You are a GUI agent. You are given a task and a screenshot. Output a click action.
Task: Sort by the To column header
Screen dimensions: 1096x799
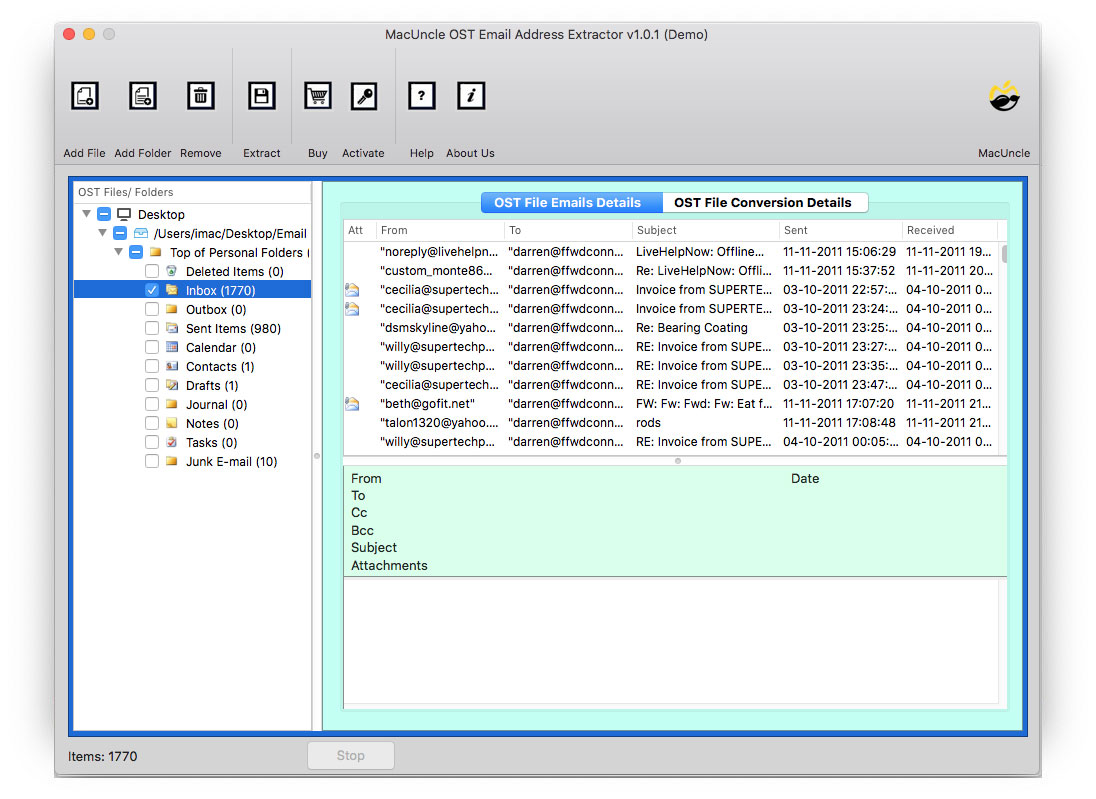click(568, 230)
